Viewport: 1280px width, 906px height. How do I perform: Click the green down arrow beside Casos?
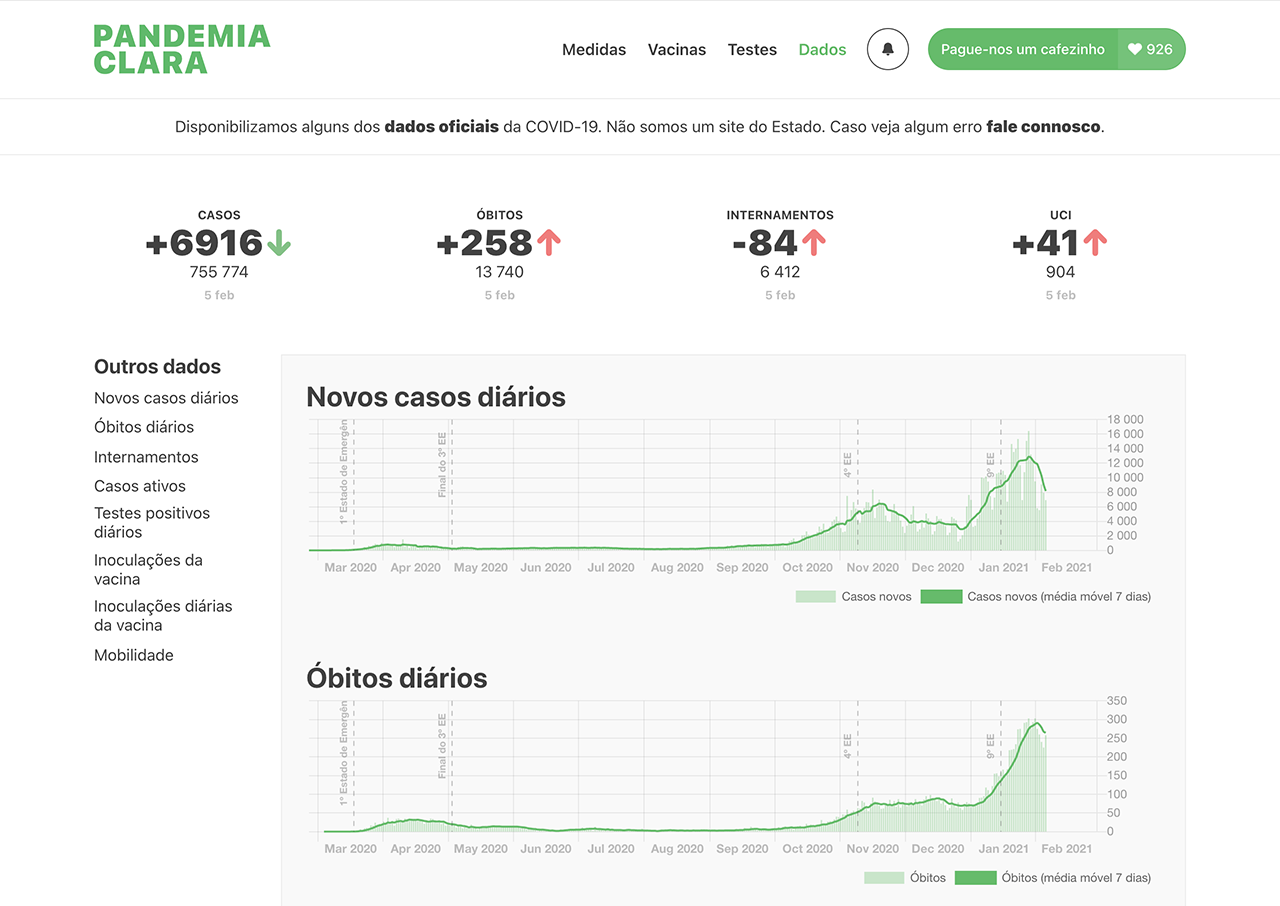(x=279, y=243)
